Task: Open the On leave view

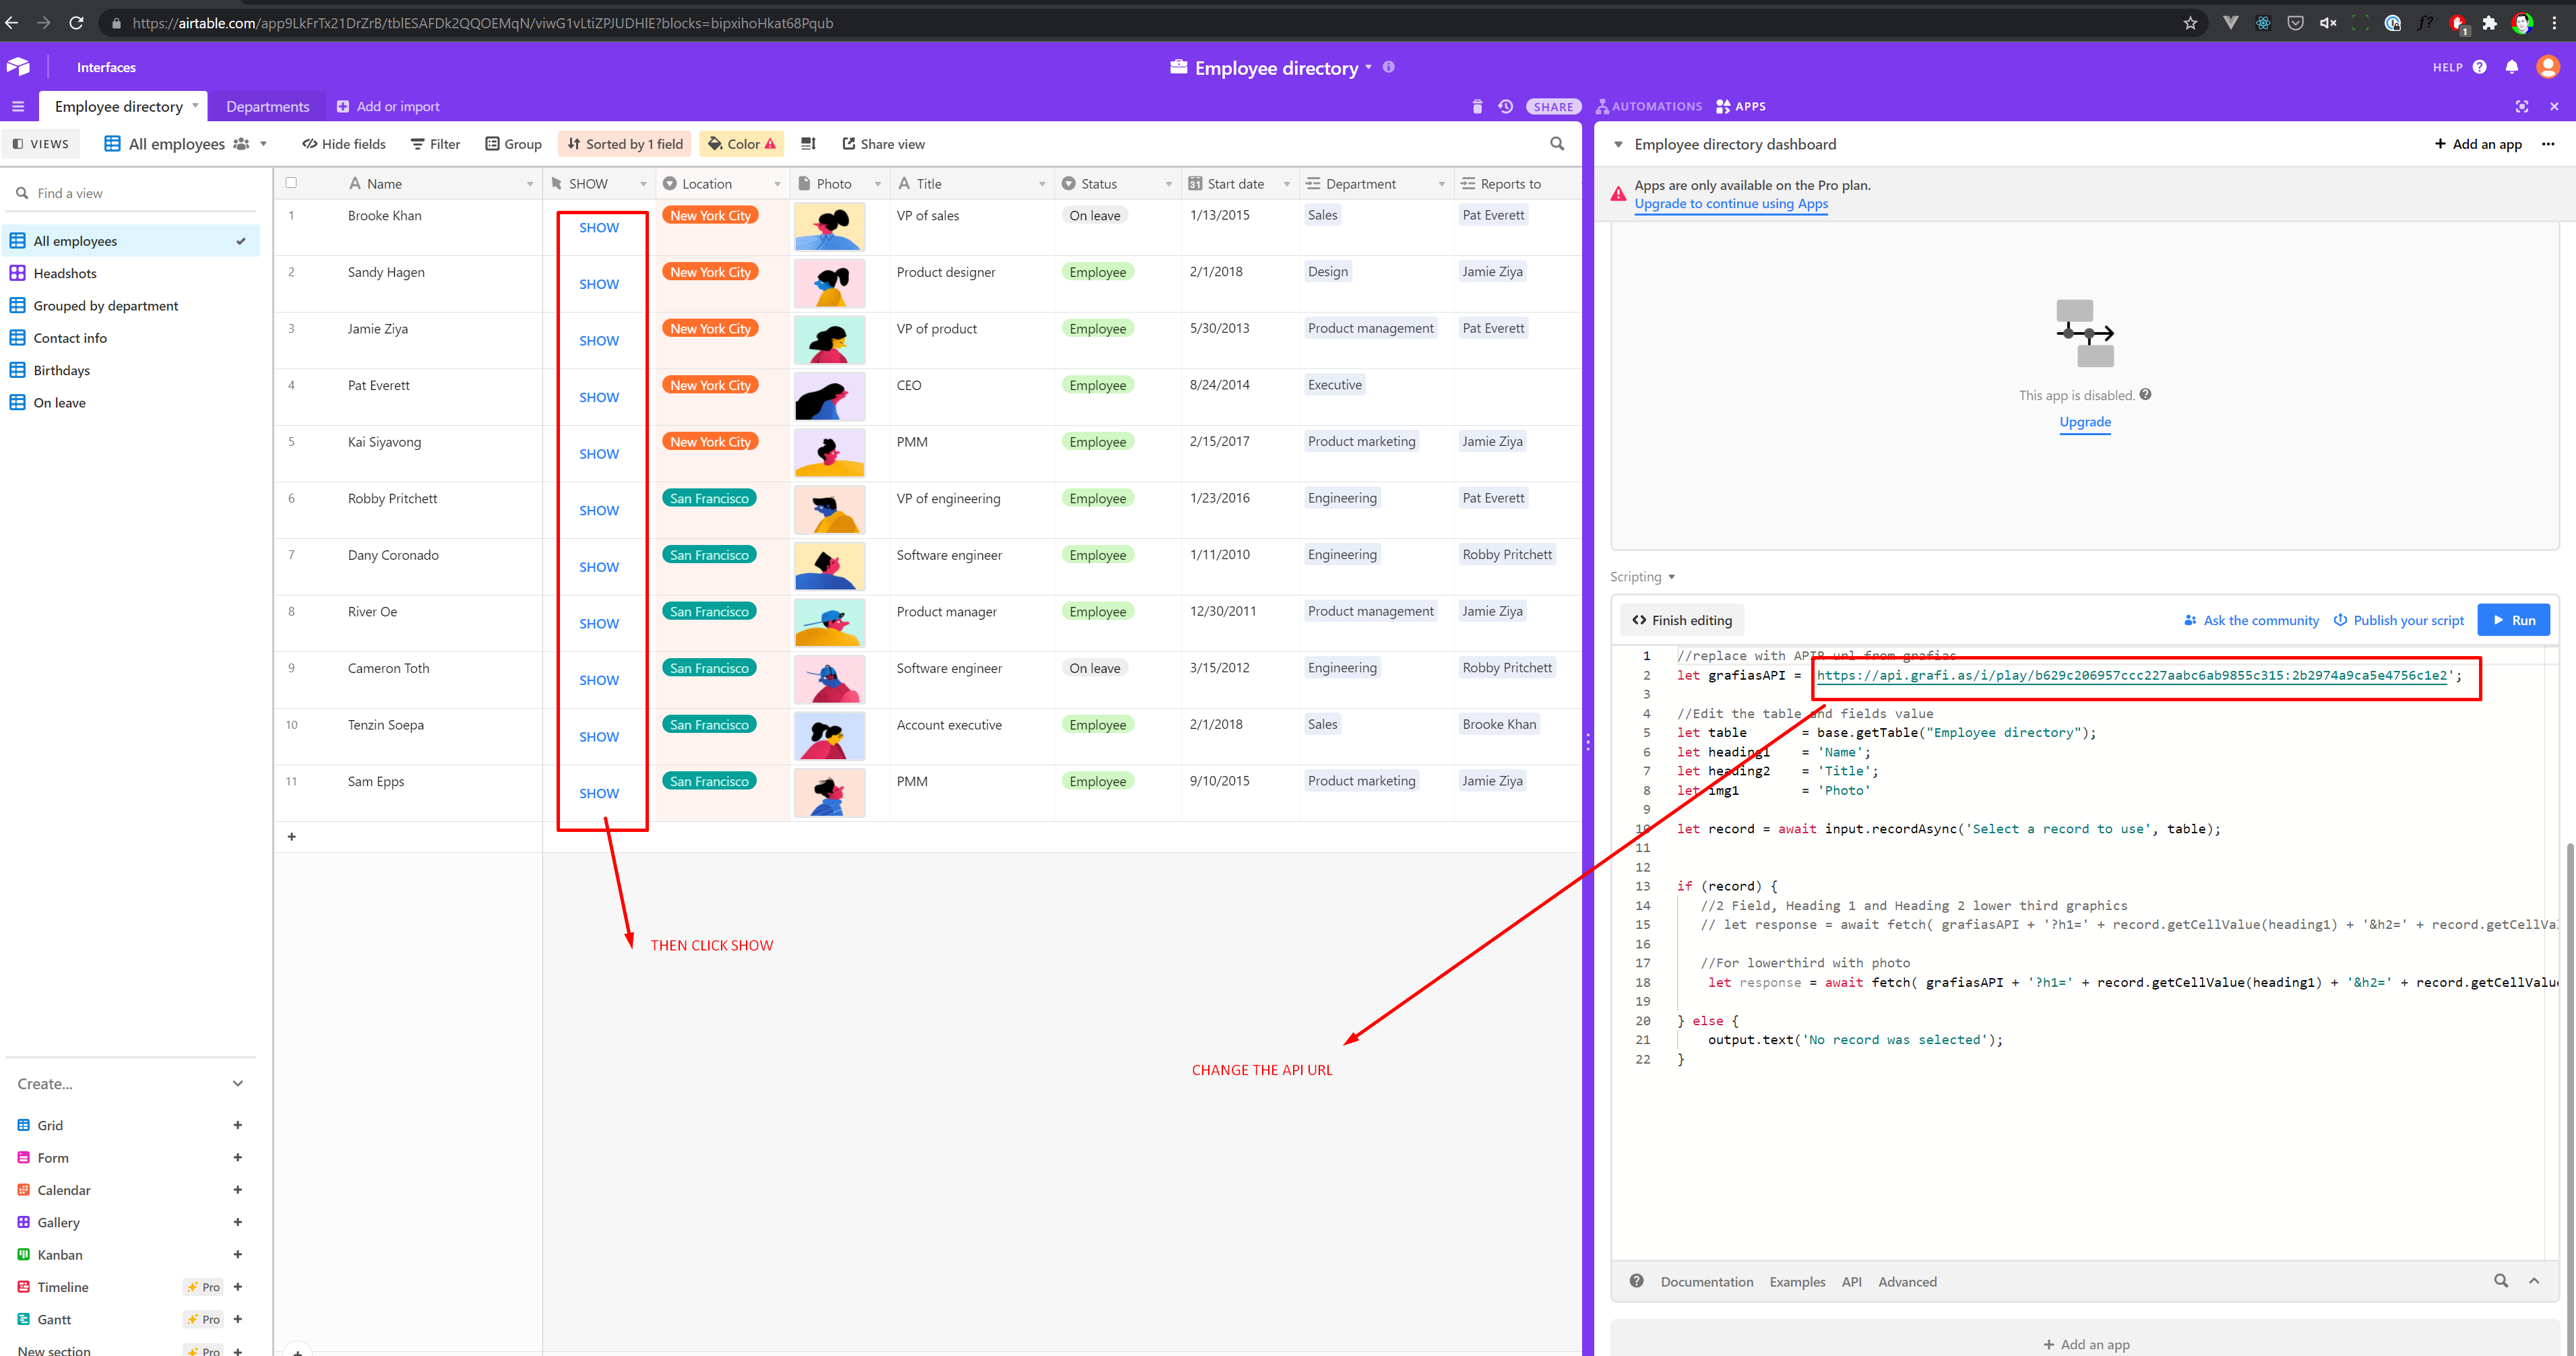Action: tap(59, 402)
